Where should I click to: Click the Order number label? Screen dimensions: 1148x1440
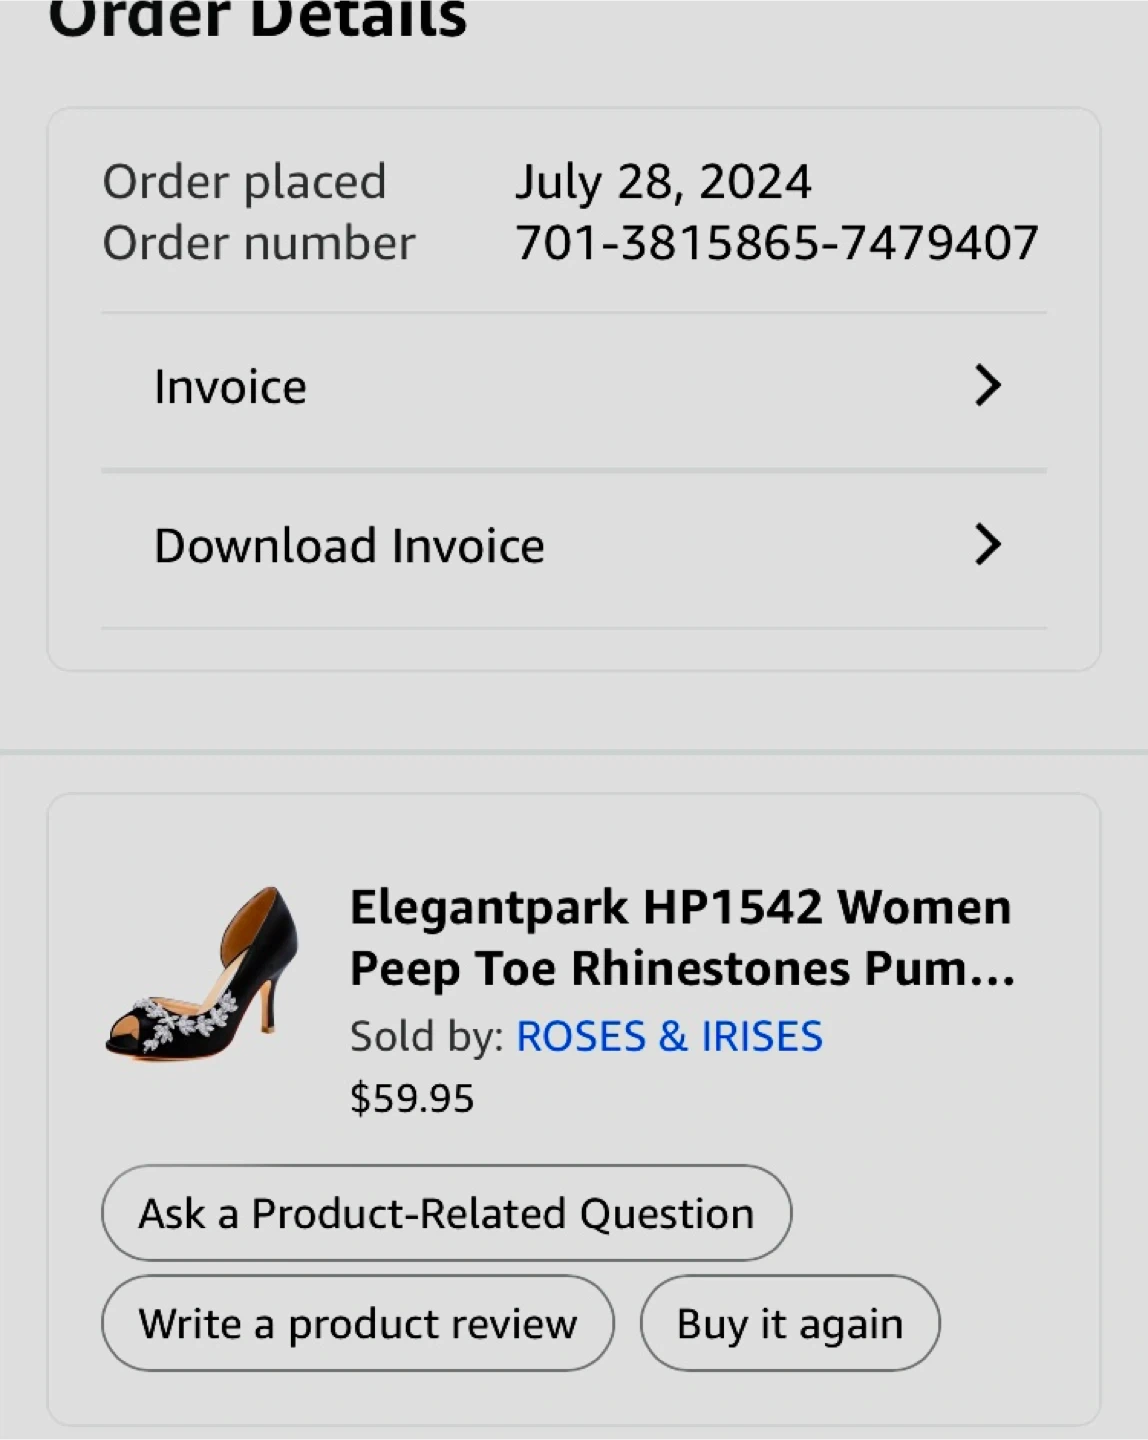tap(258, 243)
